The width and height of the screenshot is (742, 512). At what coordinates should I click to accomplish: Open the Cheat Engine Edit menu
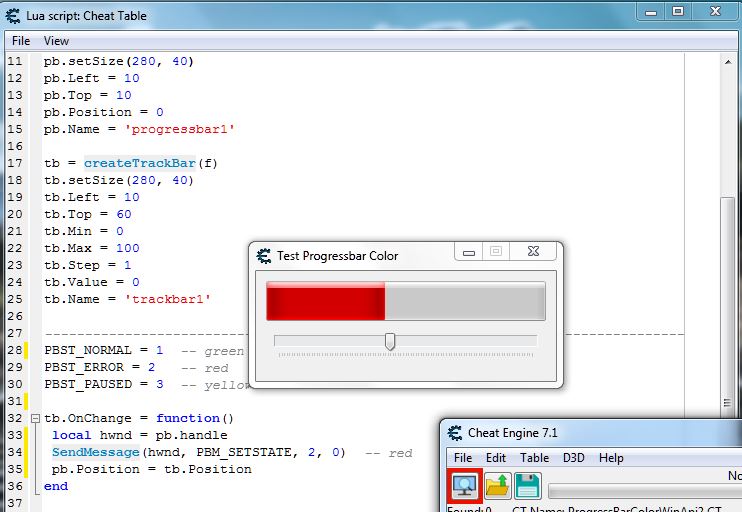[496, 458]
